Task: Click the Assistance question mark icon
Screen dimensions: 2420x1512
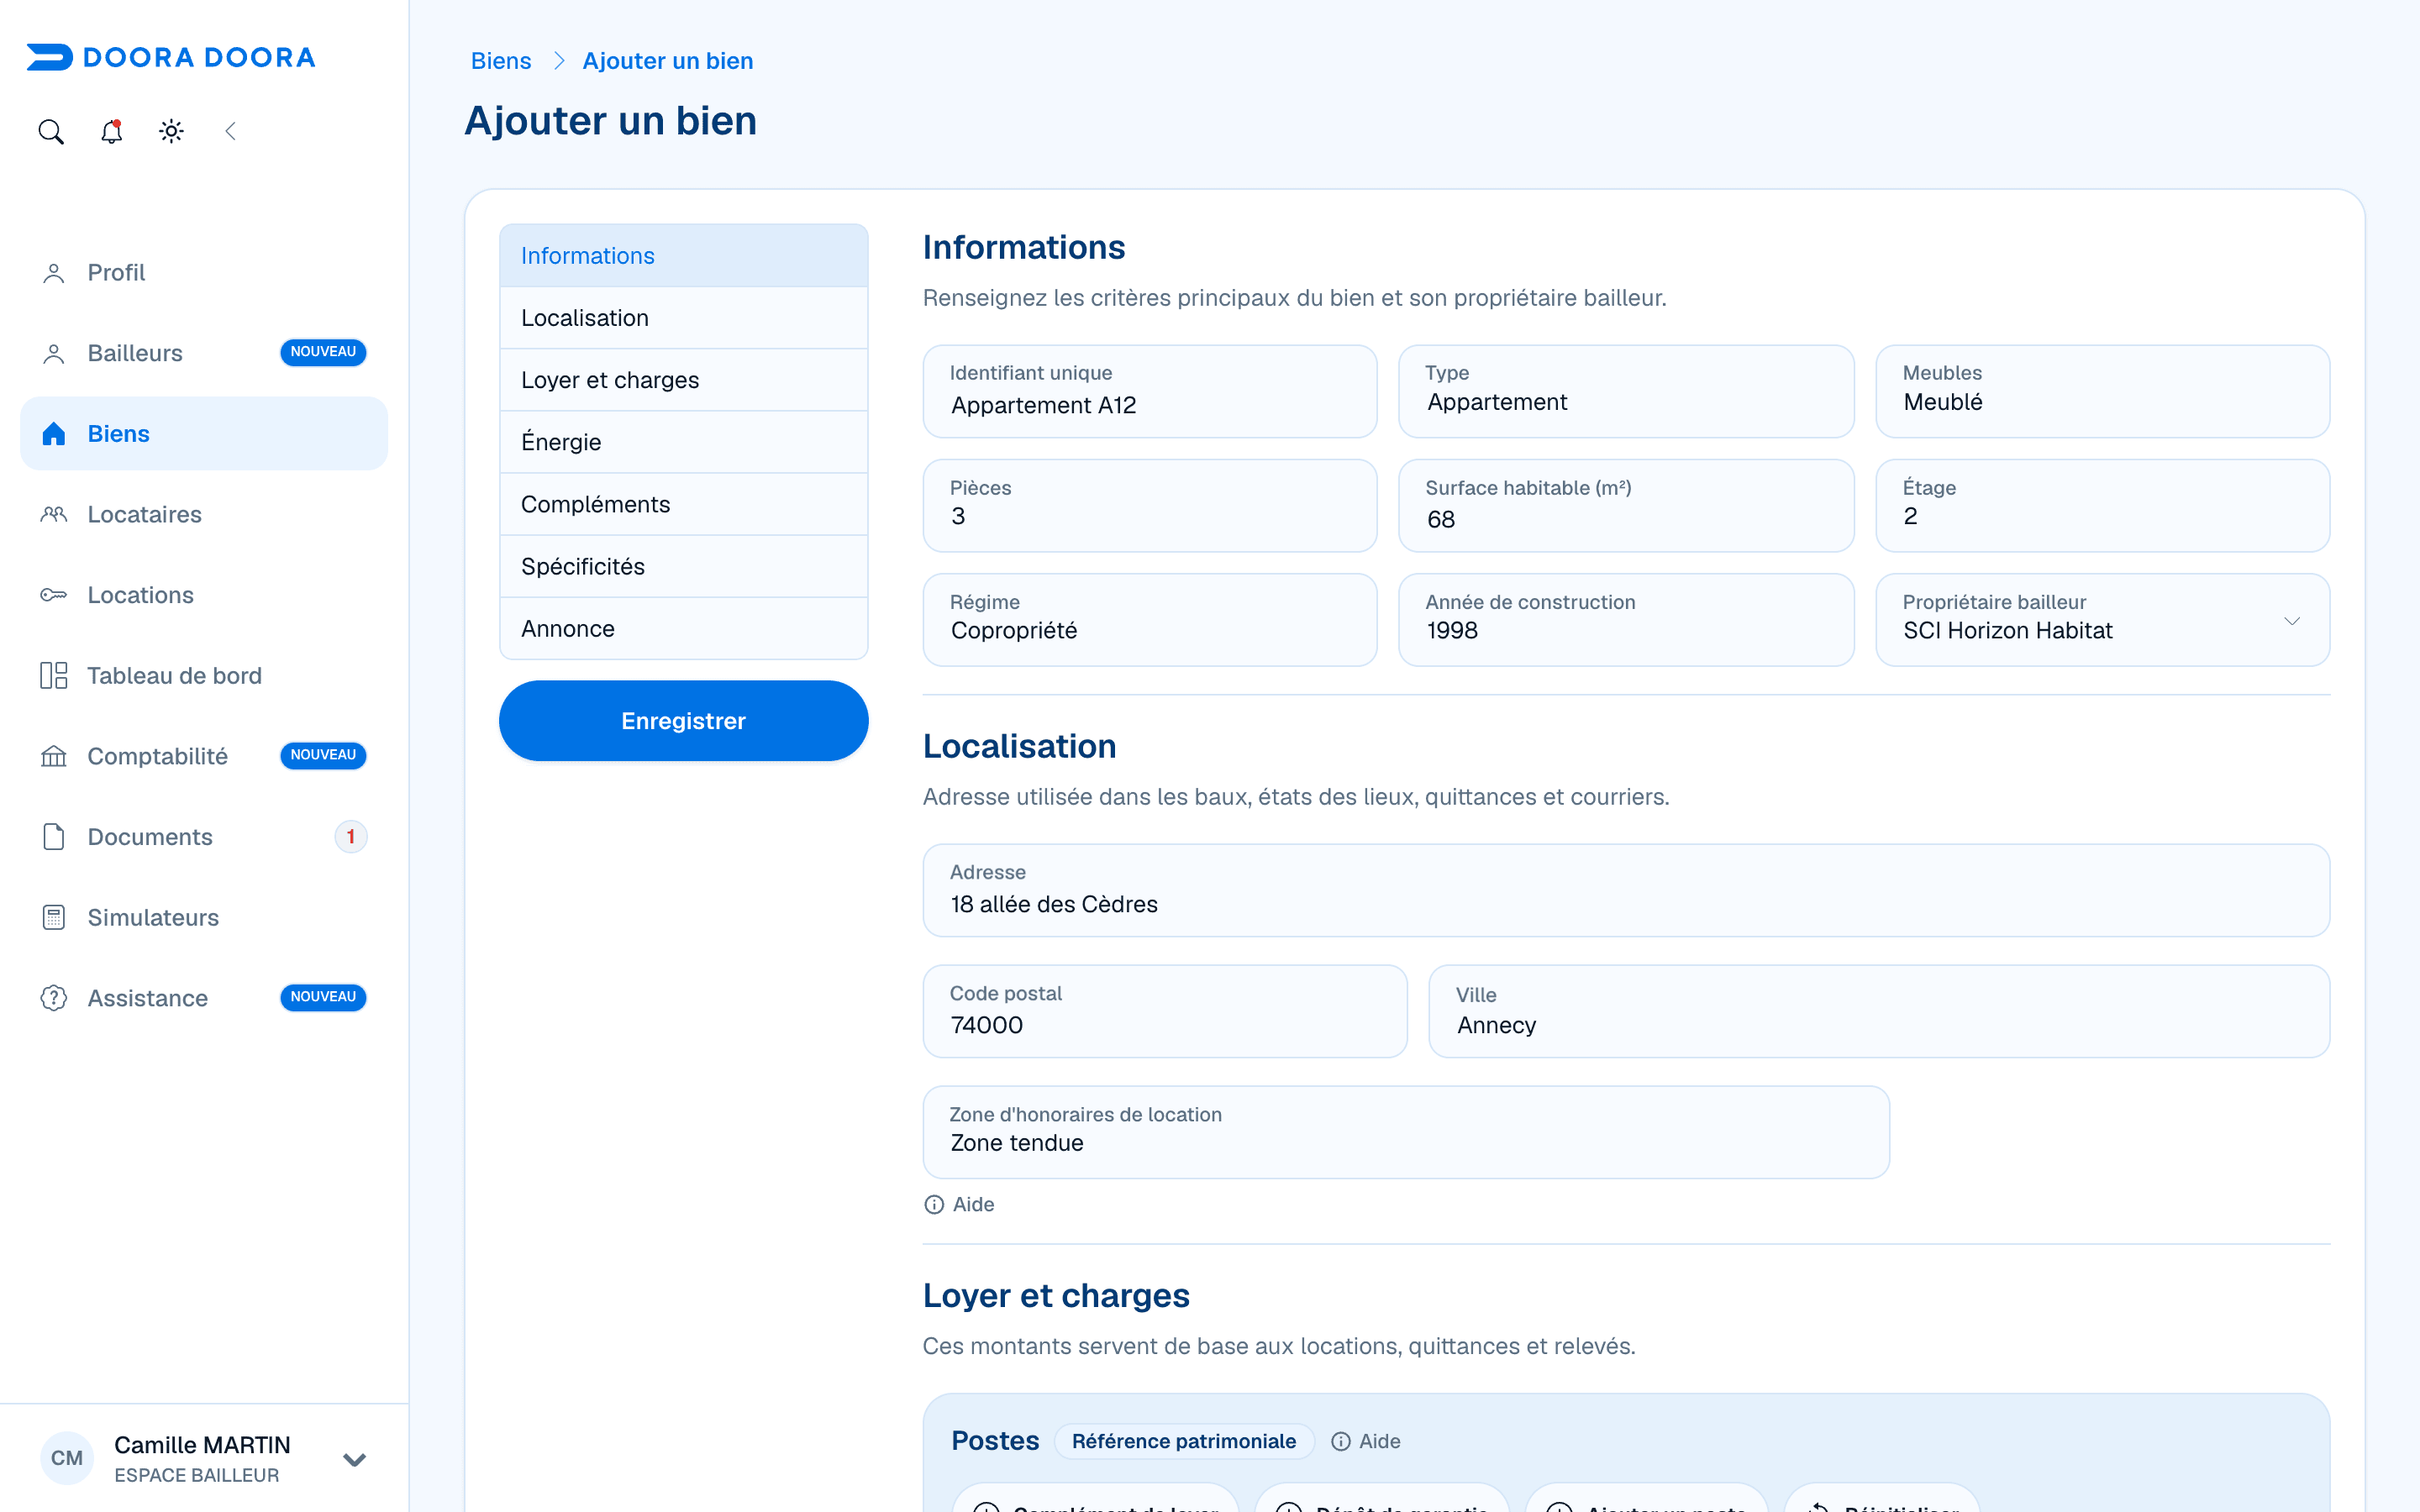Action: pos(54,997)
